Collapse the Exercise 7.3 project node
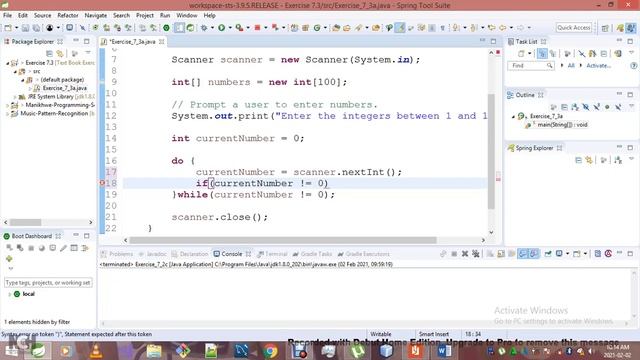 tap(7, 63)
